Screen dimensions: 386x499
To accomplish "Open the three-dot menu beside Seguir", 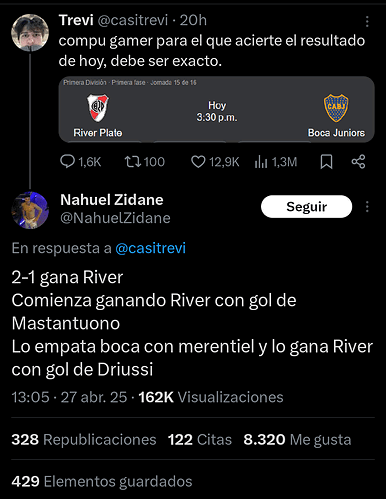I will (x=367, y=207).
